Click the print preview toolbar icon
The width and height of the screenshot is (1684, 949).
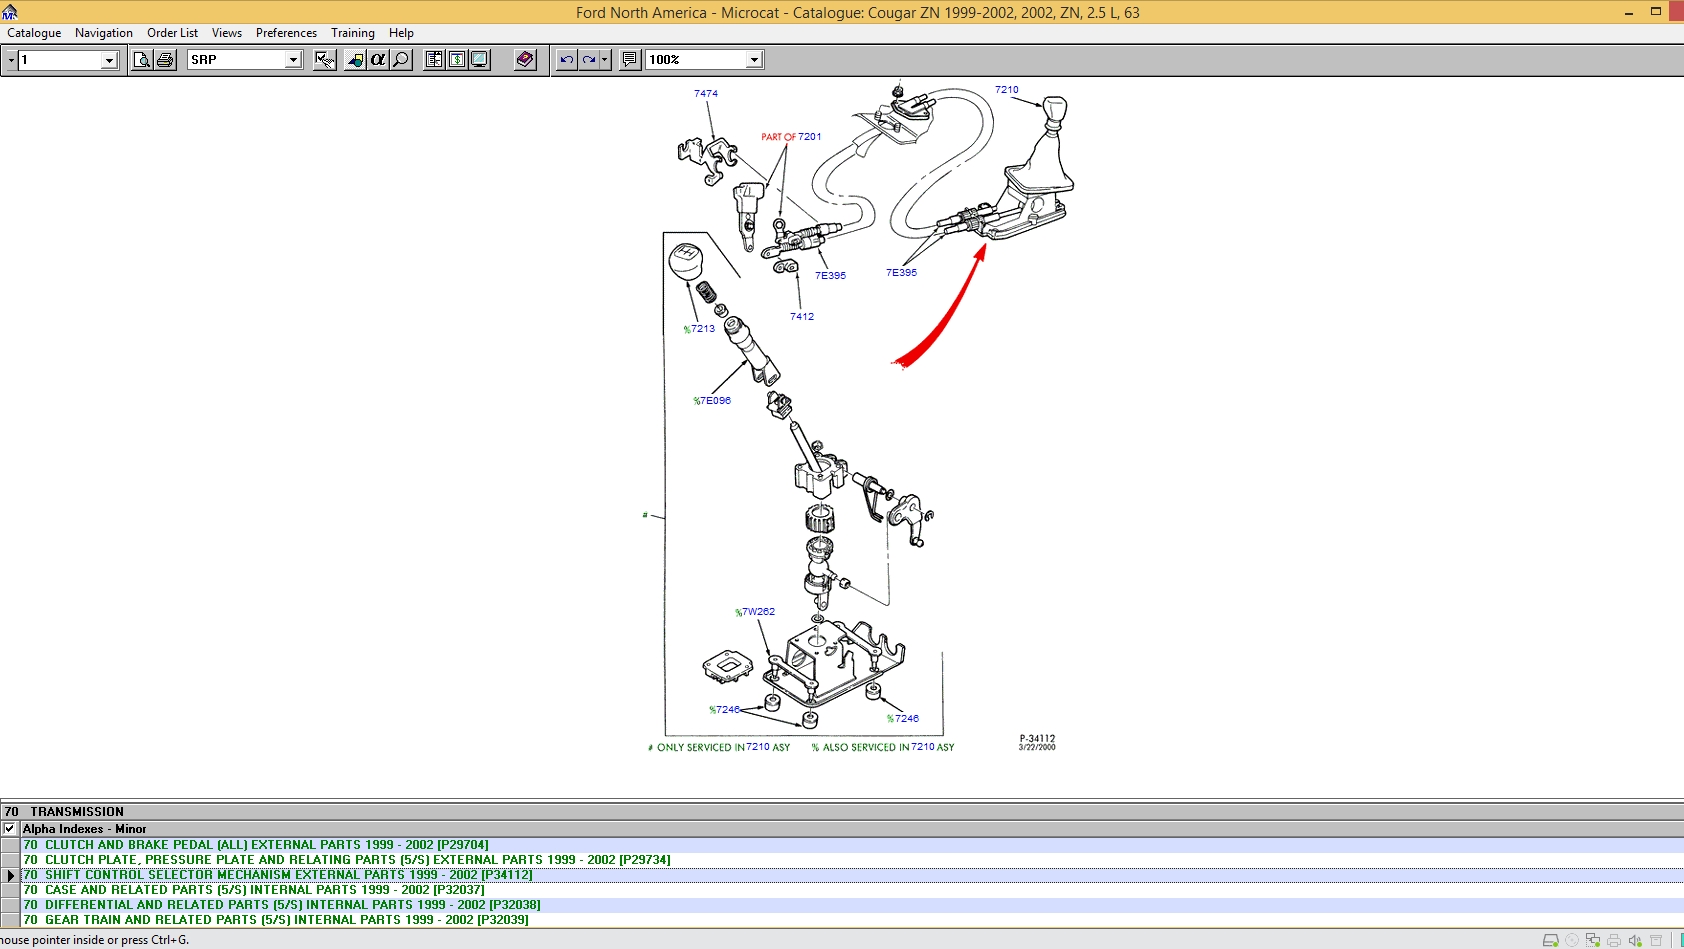[142, 60]
